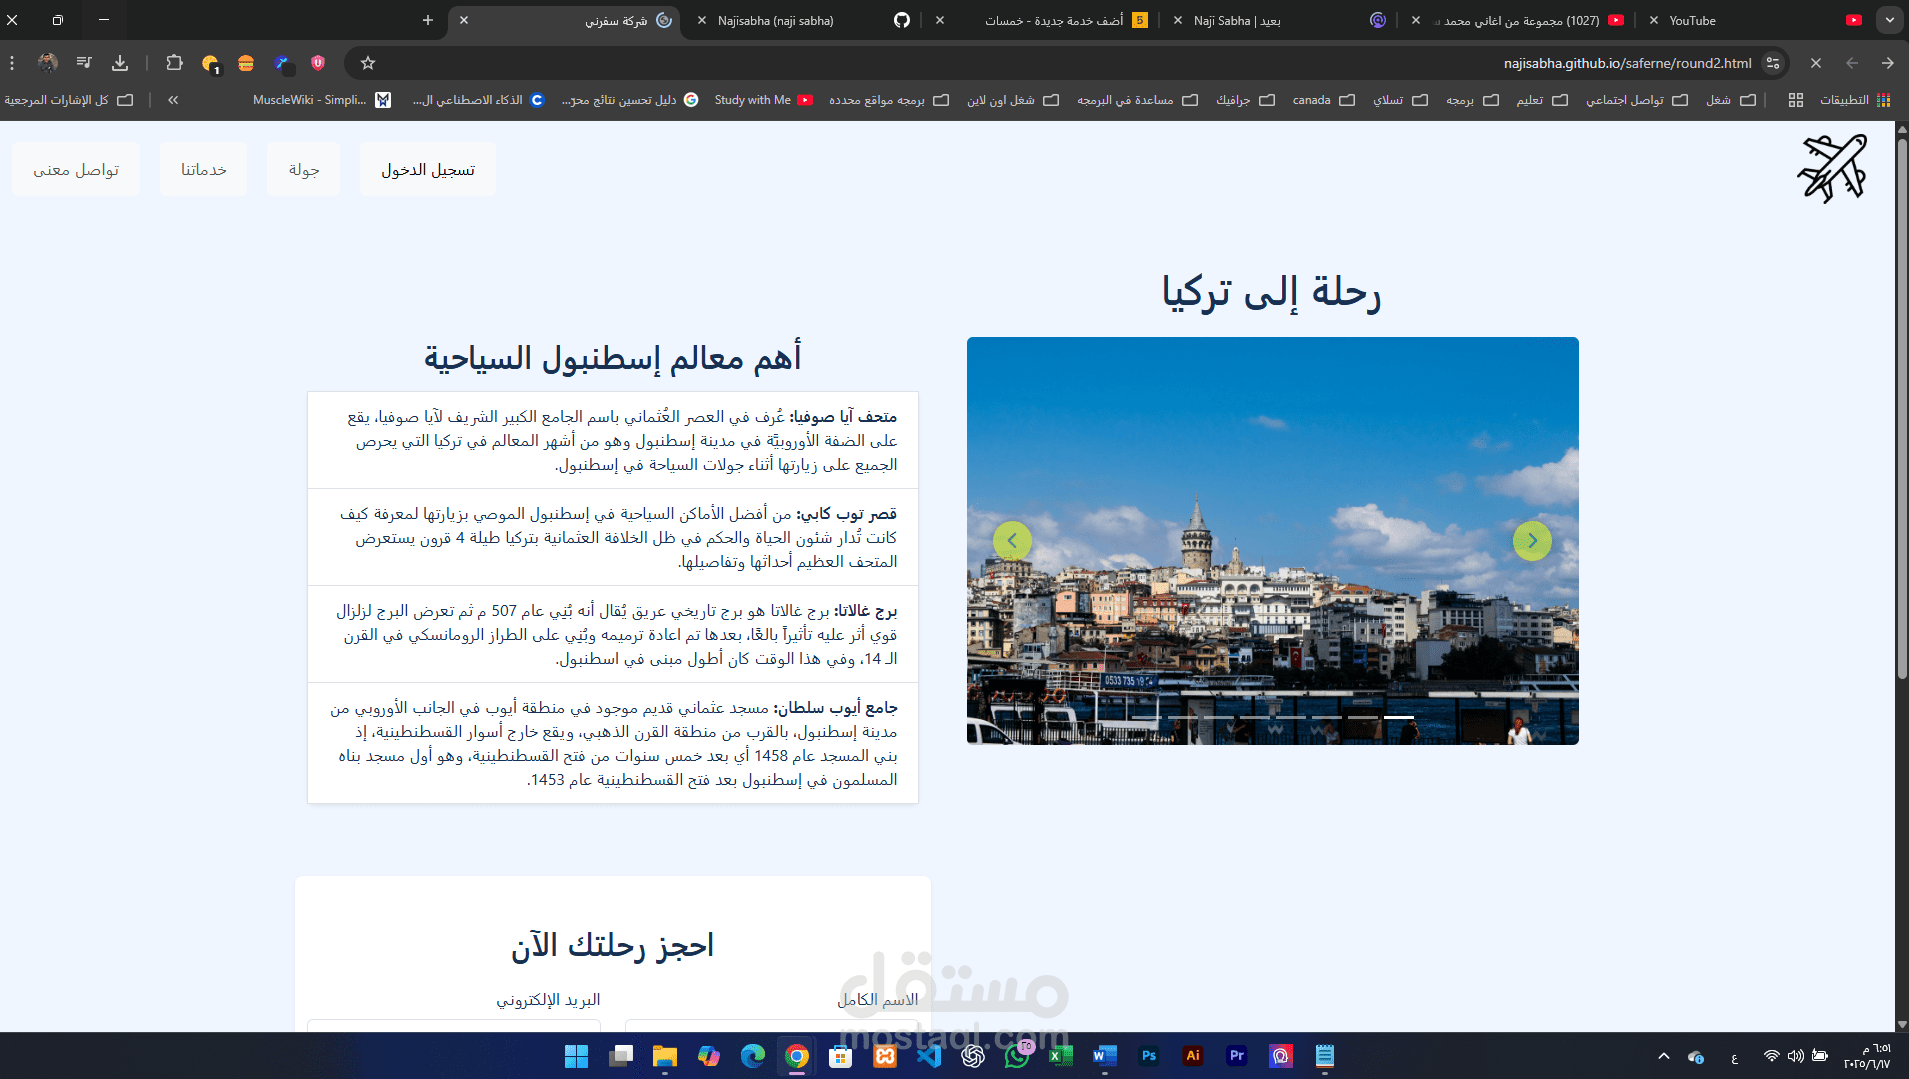The height and width of the screenshot is (1079, 1909).
Task: Bookmark this page with the star icon
Action: pyautogui.click(x=368, y=63)
